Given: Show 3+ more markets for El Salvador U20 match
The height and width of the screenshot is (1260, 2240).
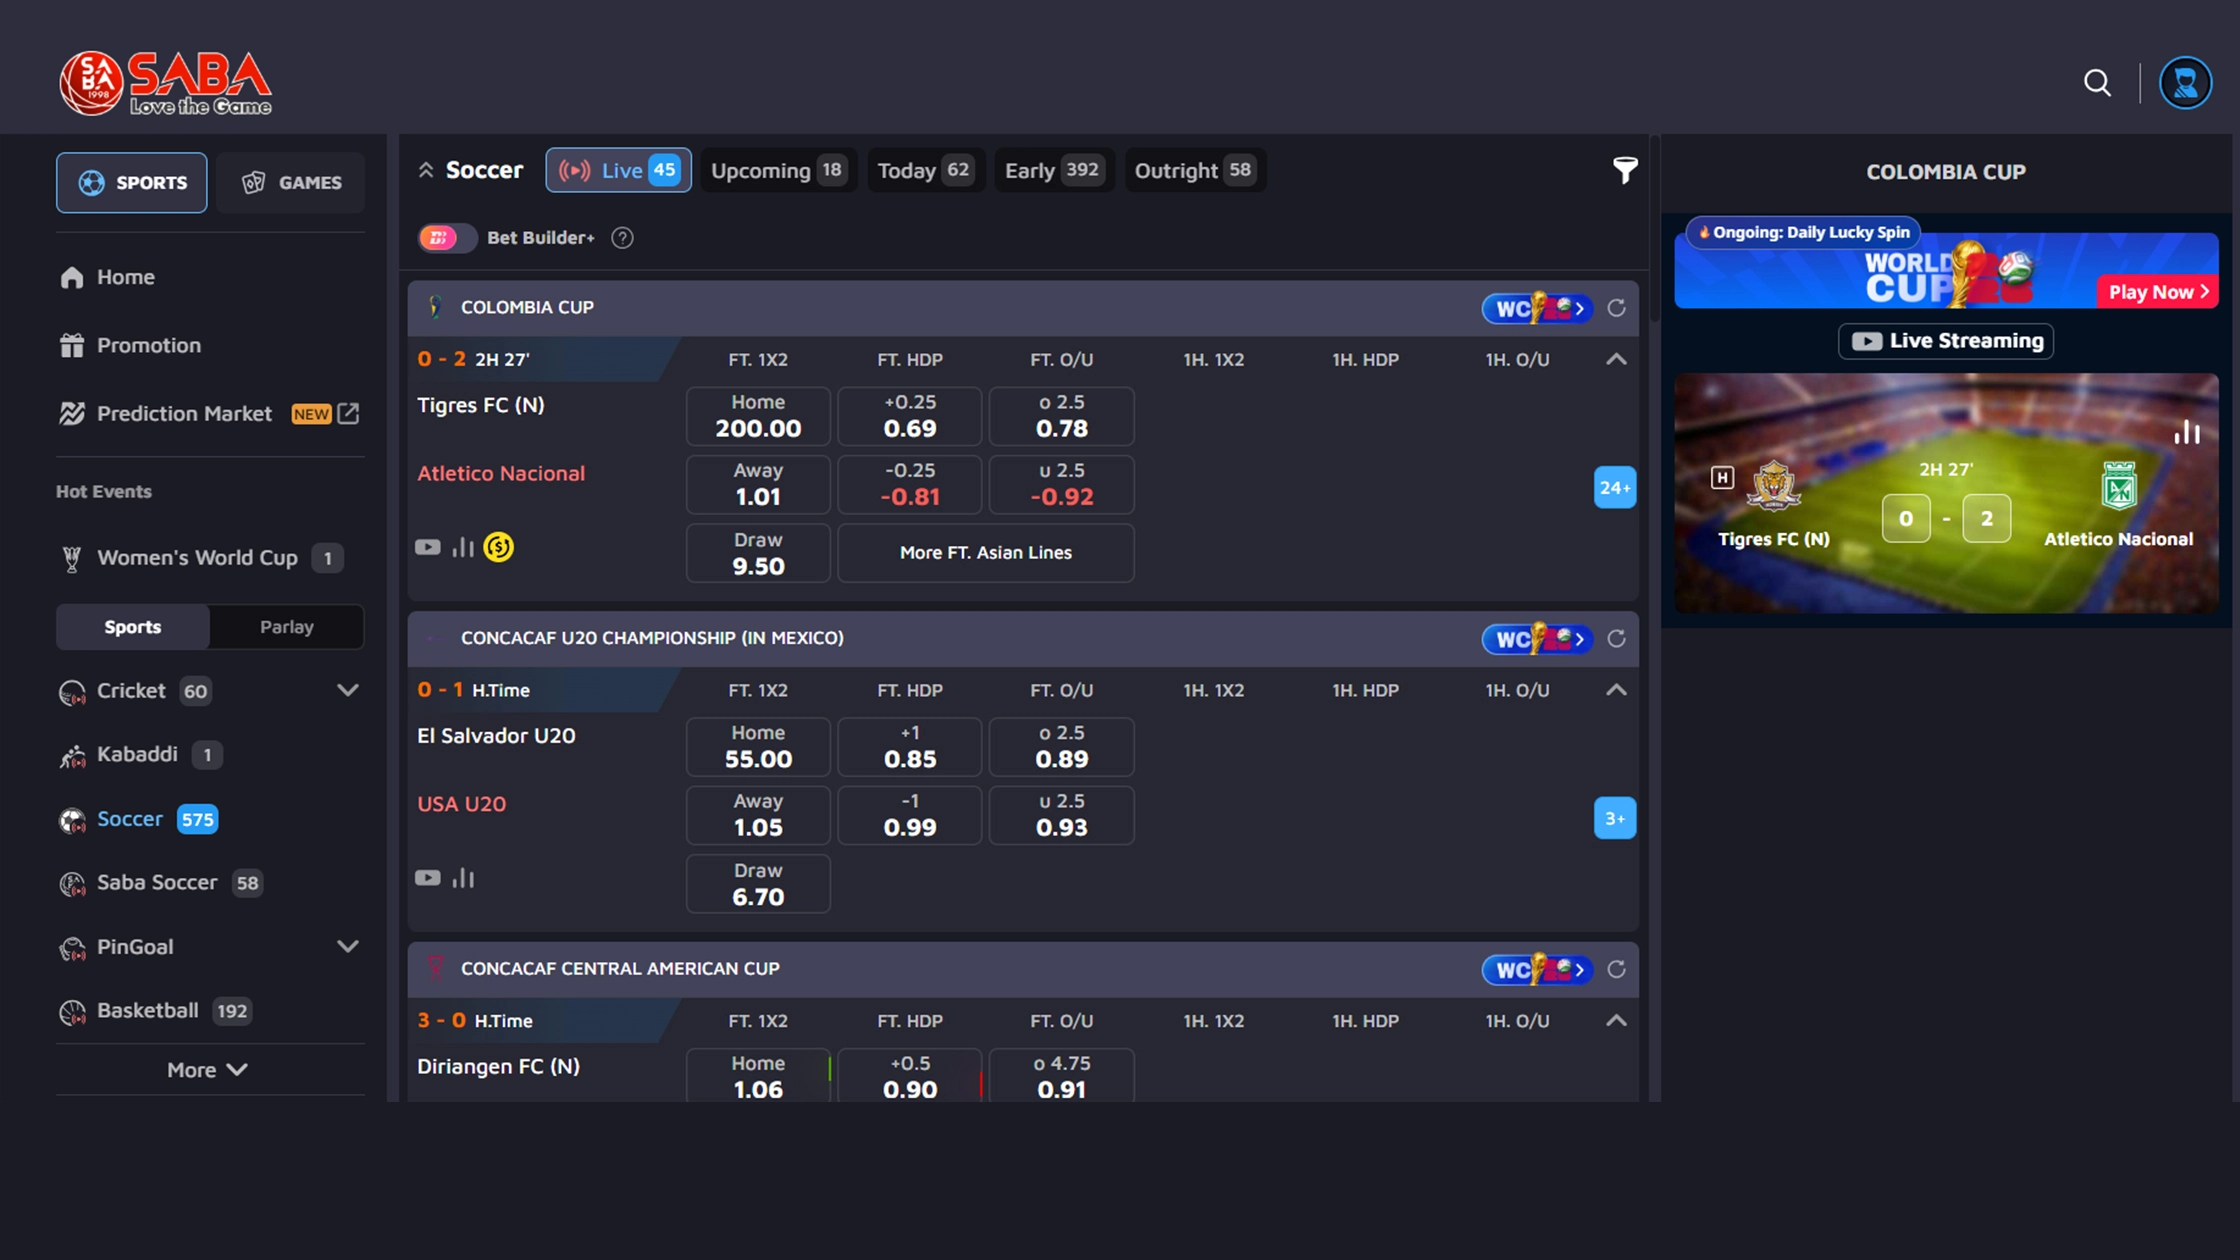Looking at the screenshot, I should [x=1615, y=819].
